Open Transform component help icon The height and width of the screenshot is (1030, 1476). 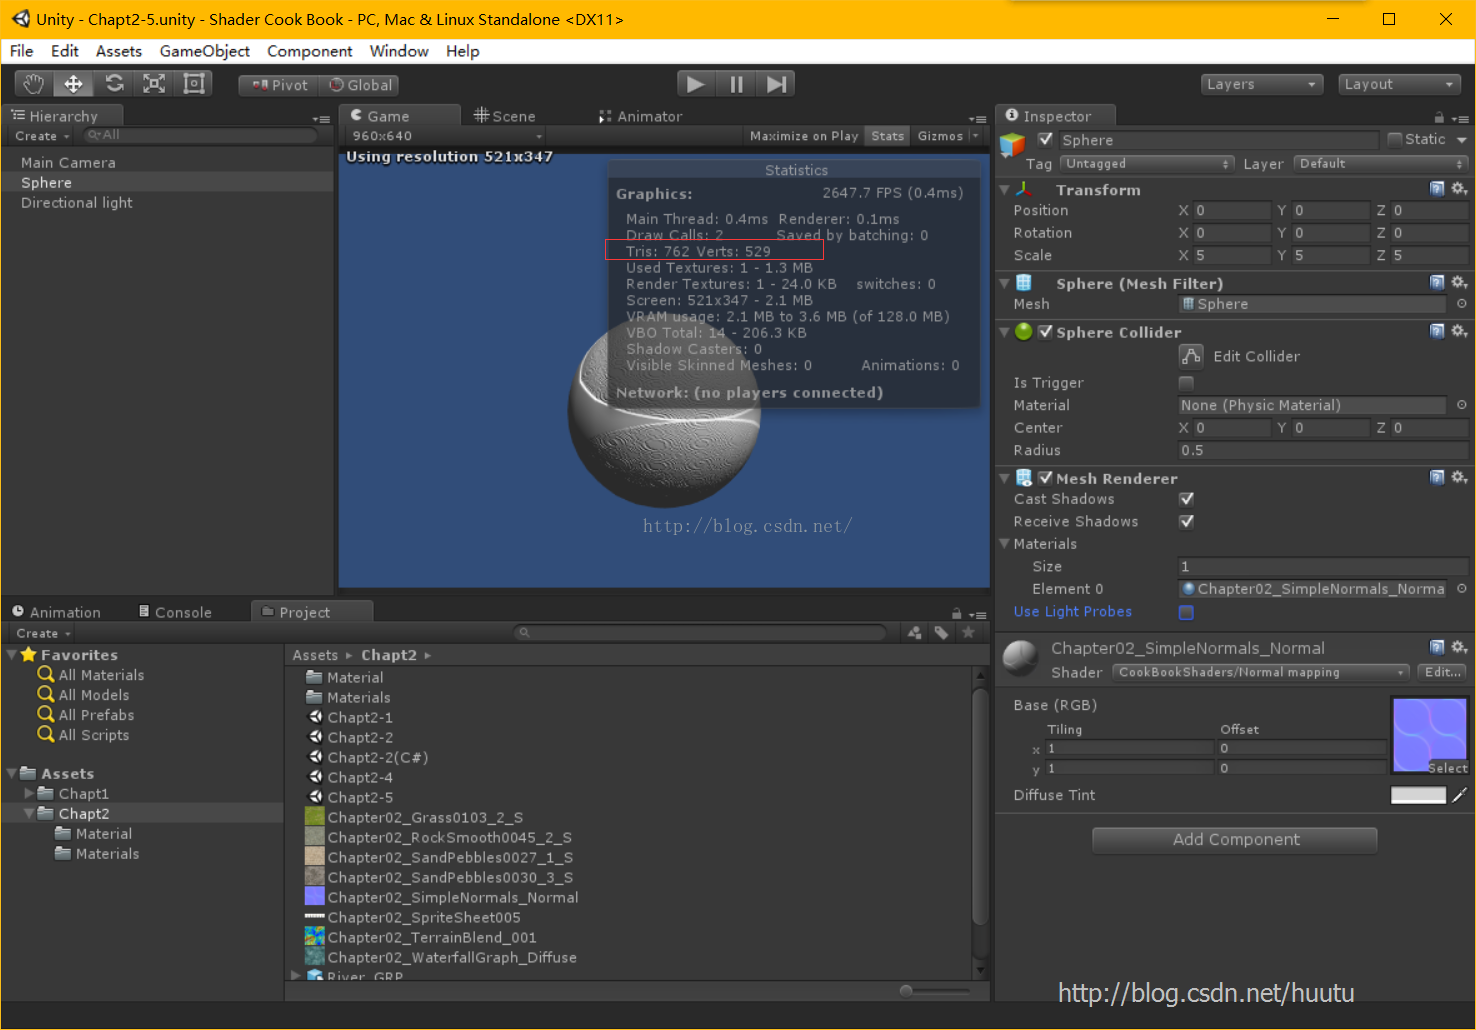pos(1437,189)
